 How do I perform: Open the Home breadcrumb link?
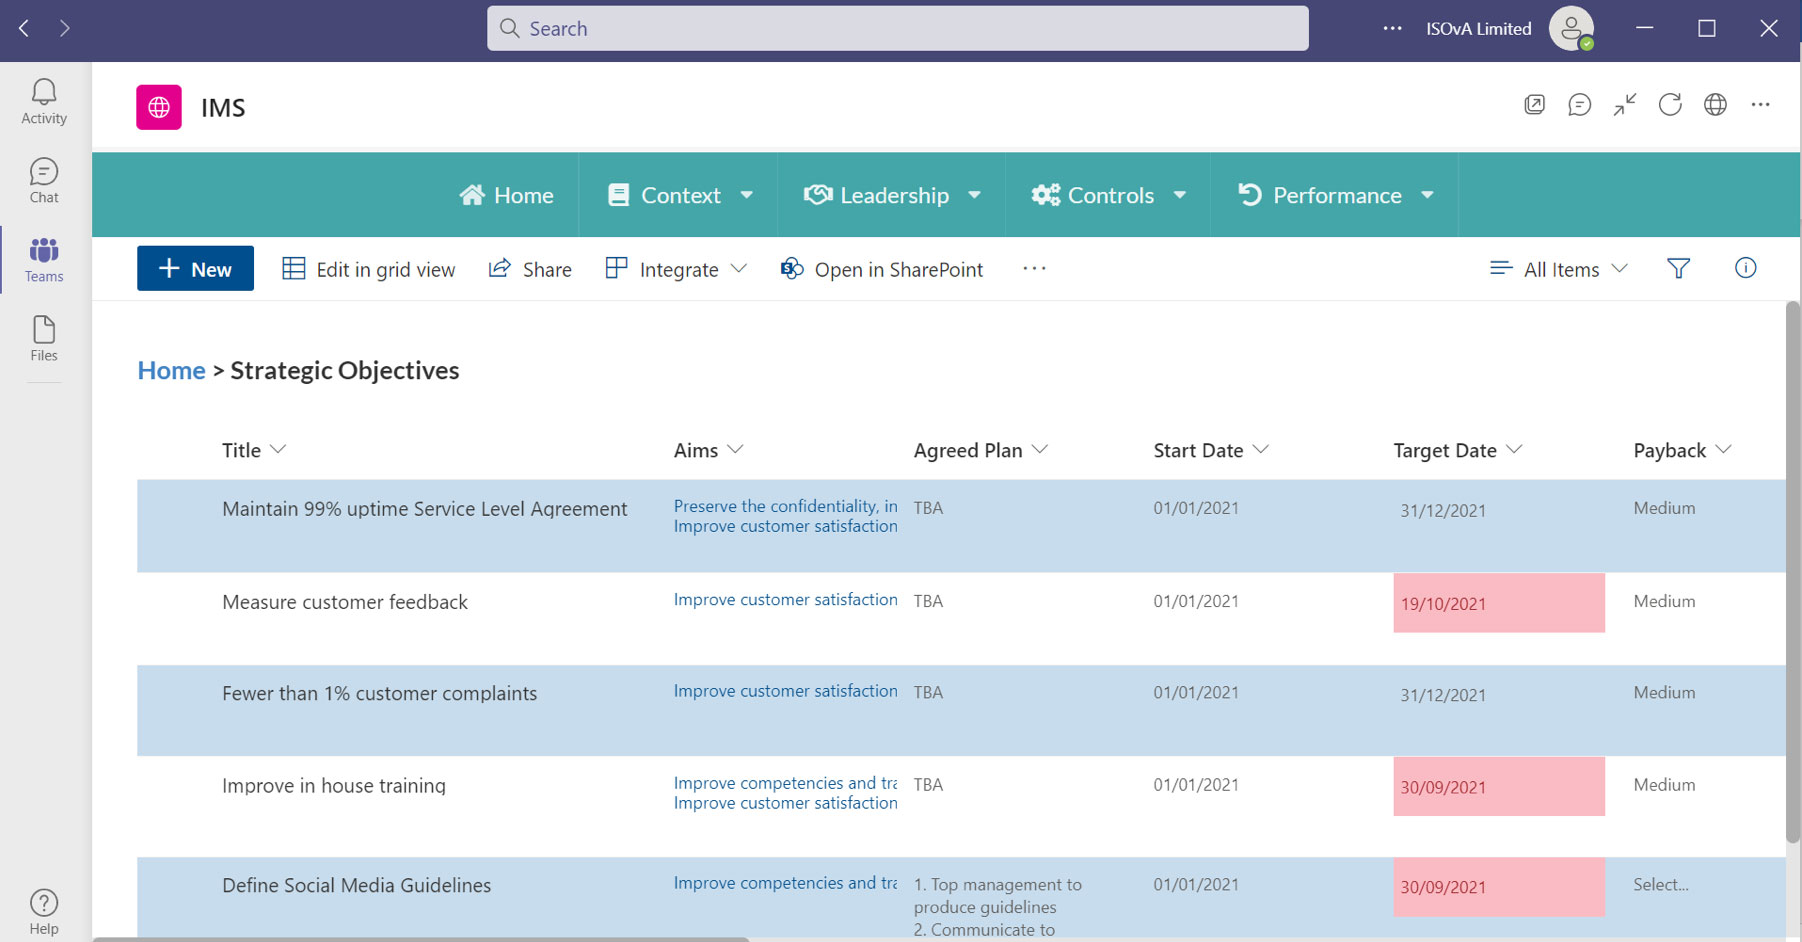(x=171, y=370)
